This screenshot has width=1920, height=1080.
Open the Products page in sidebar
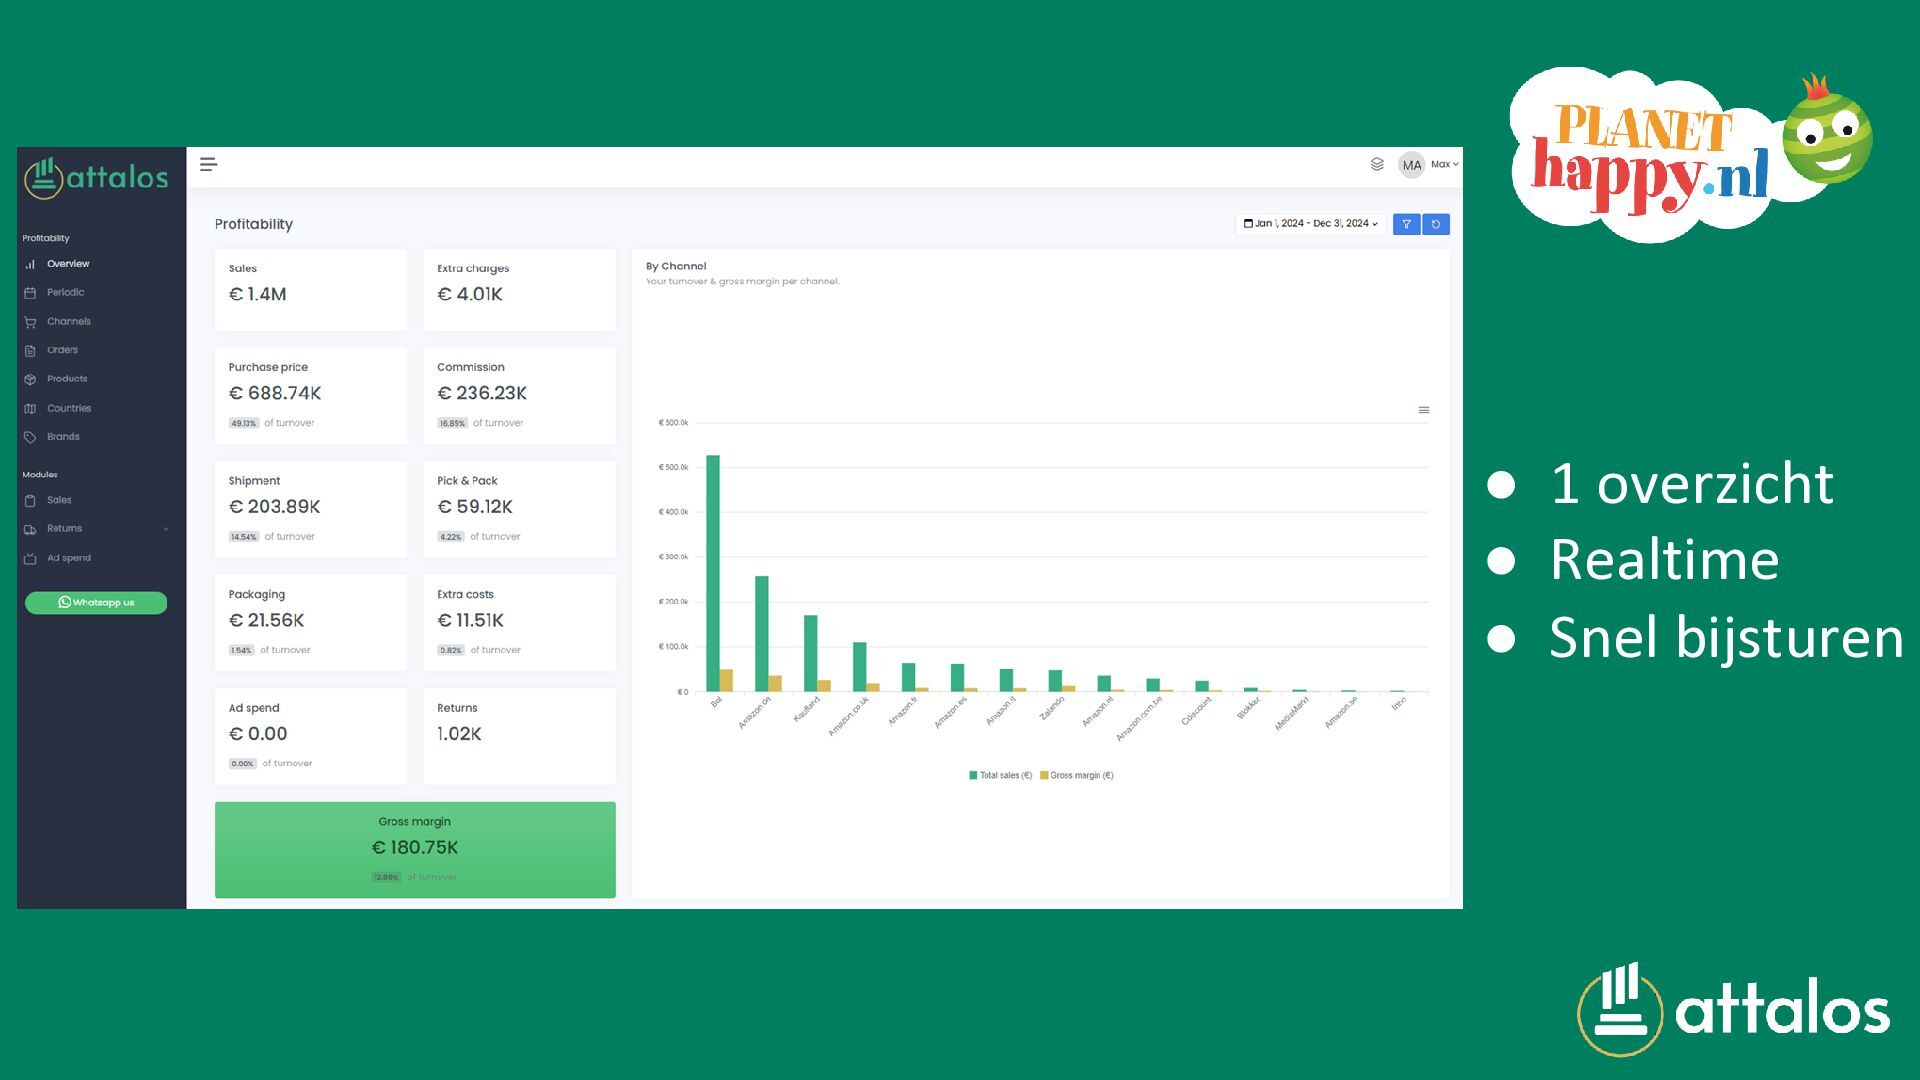[66, 379]
